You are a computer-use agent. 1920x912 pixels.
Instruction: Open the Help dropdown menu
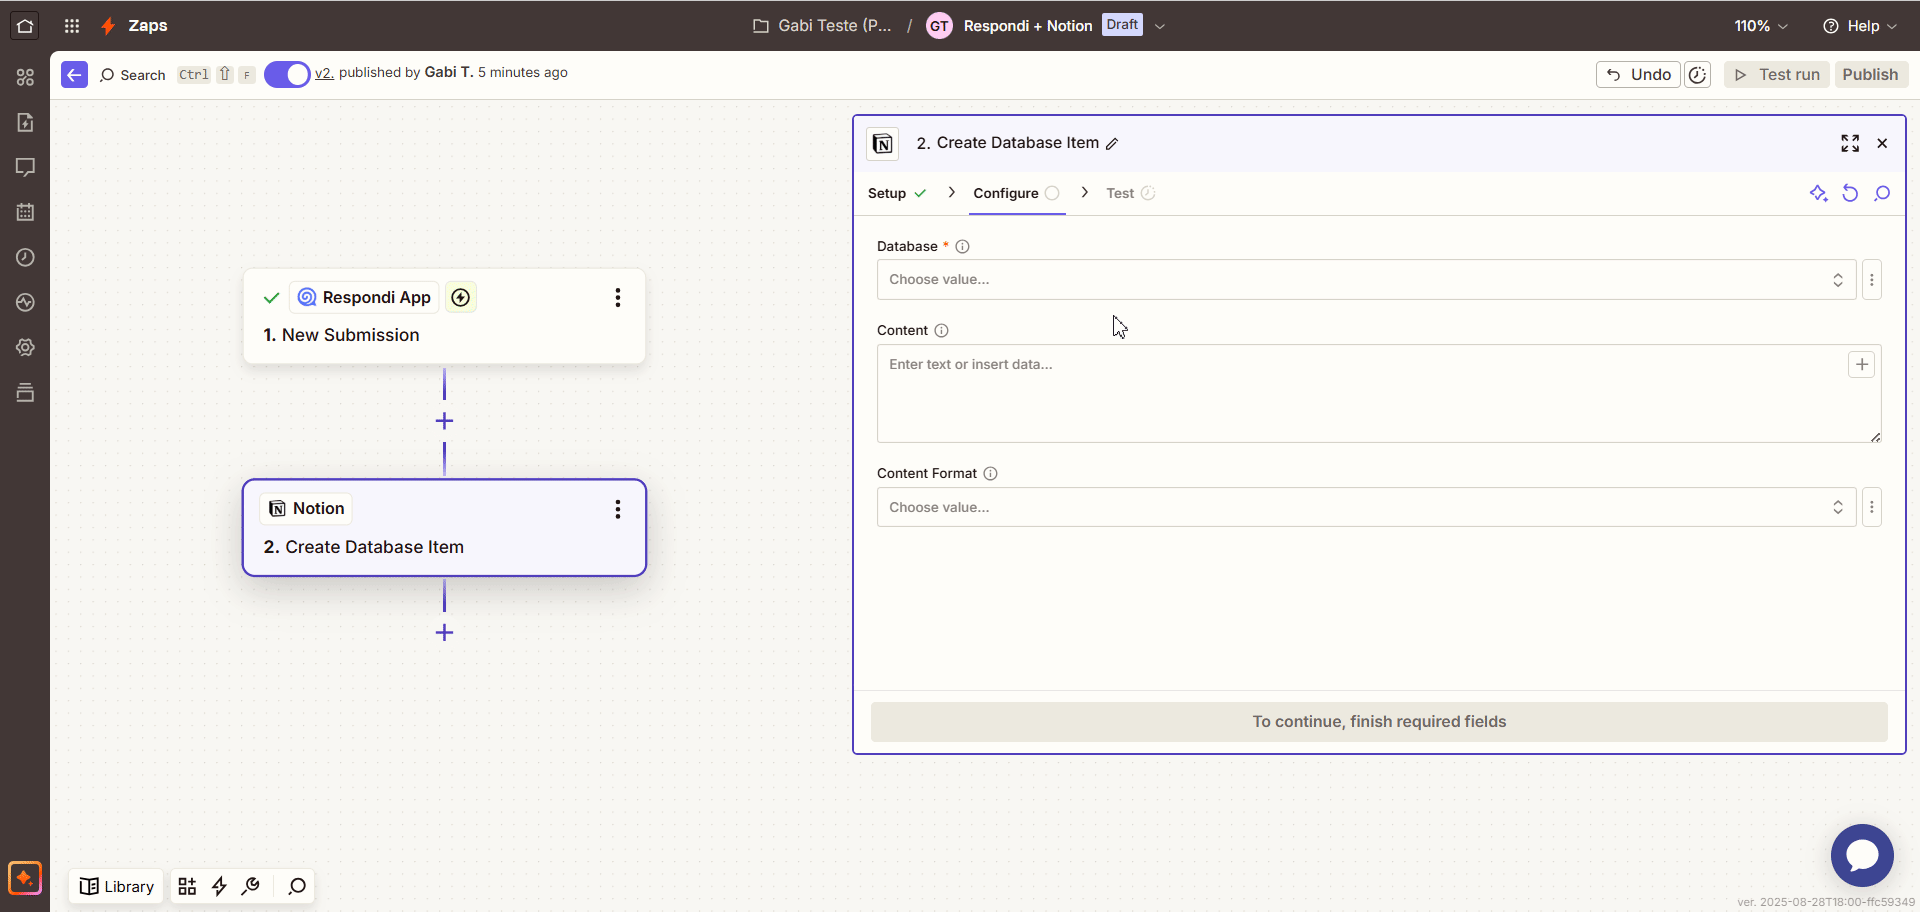(x=1859, y=26)
